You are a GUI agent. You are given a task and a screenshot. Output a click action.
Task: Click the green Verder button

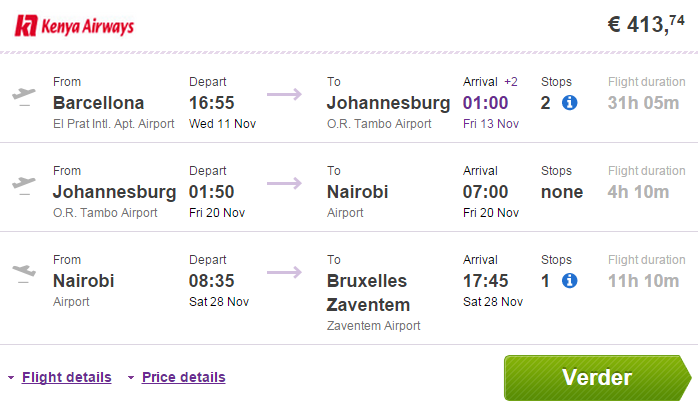tap(597, 378)
